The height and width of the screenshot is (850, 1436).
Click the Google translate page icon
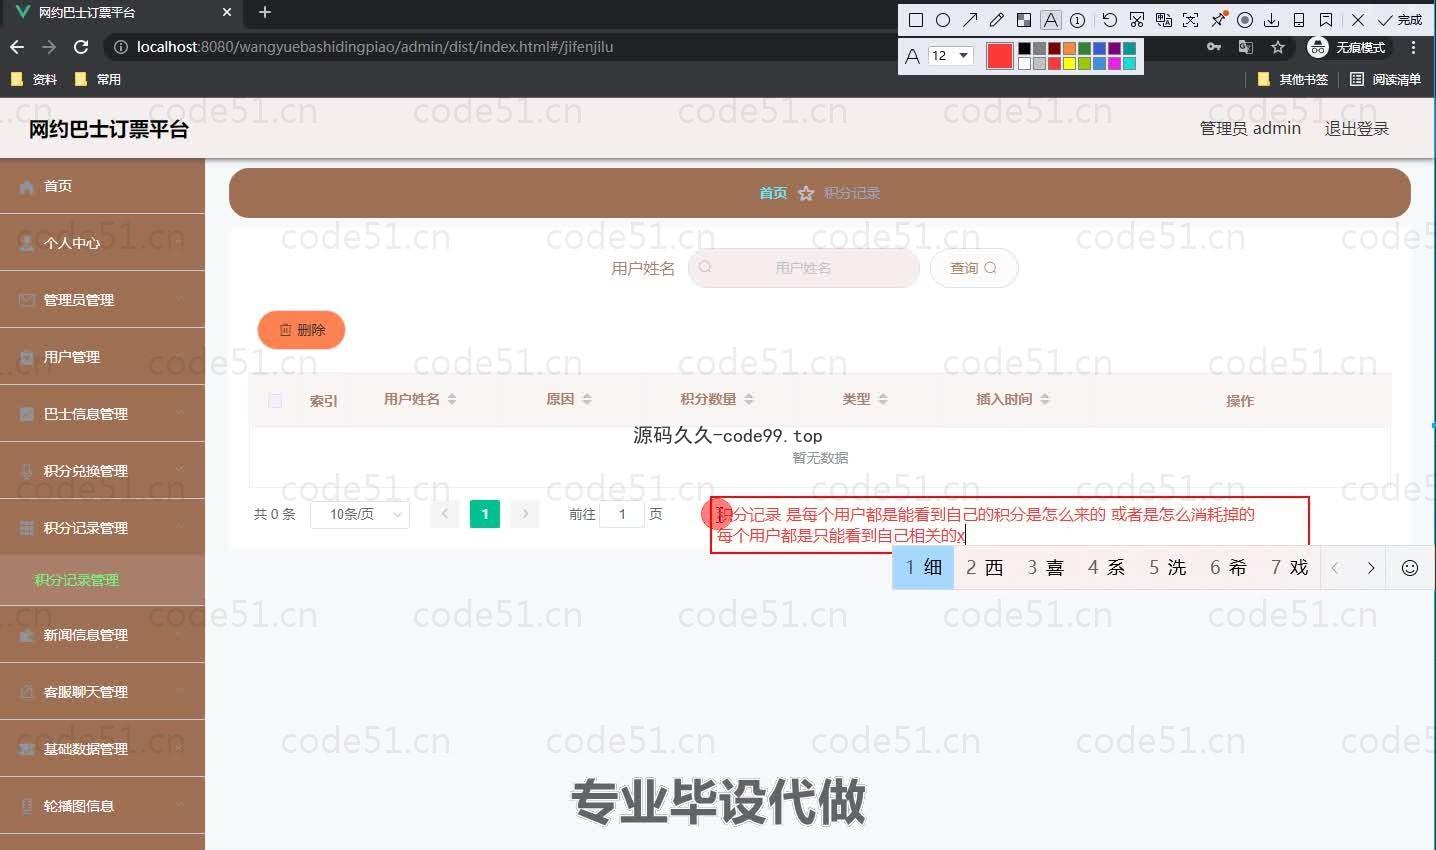1245,47
